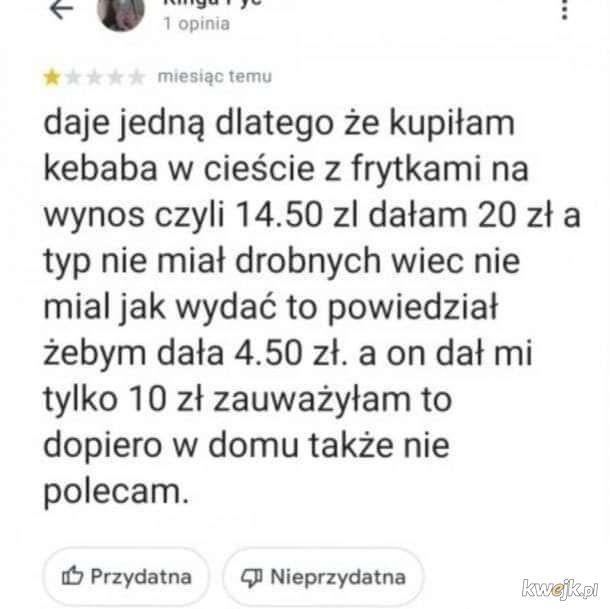Mark the review as Przydatna
610x609 pixels.
tap(126, 576)
